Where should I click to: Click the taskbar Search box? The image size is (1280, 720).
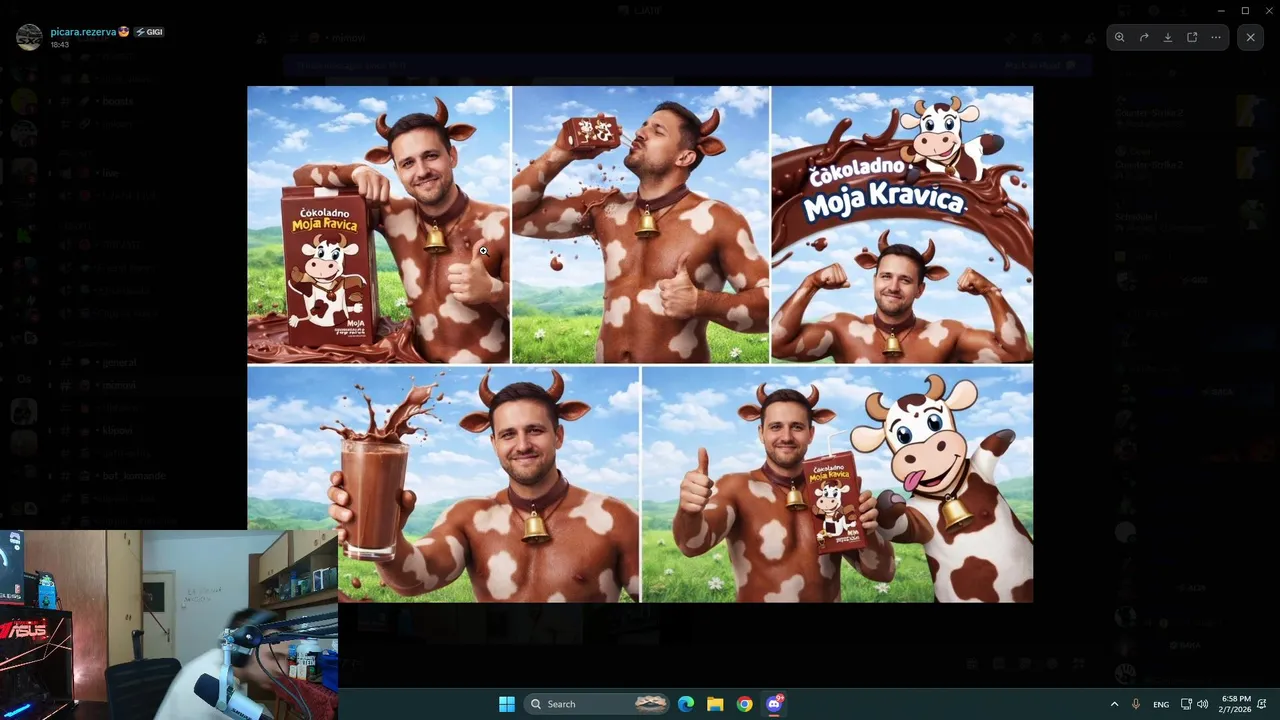tap(597, 704)
